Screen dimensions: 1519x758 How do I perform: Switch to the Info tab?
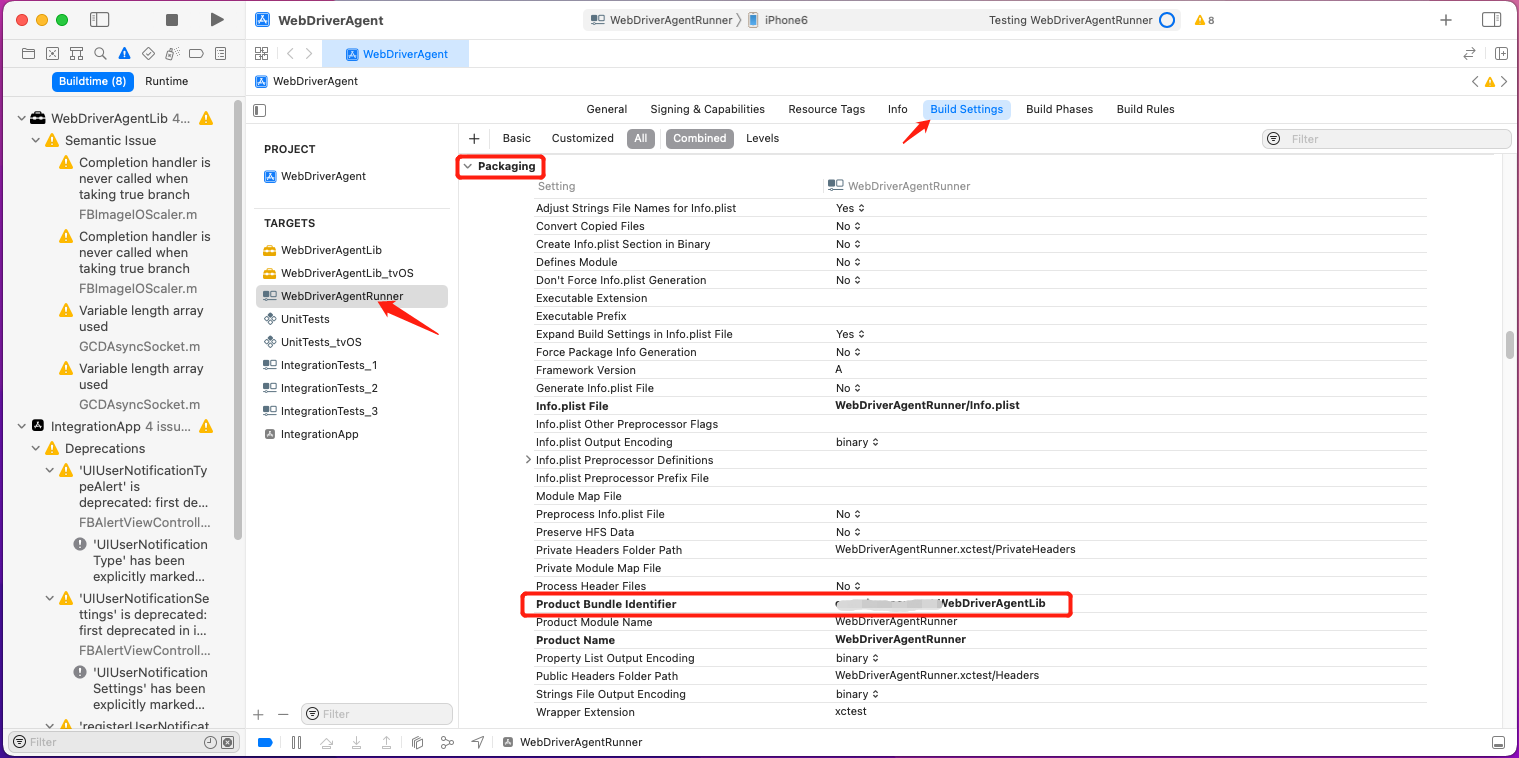pos(898,110)
